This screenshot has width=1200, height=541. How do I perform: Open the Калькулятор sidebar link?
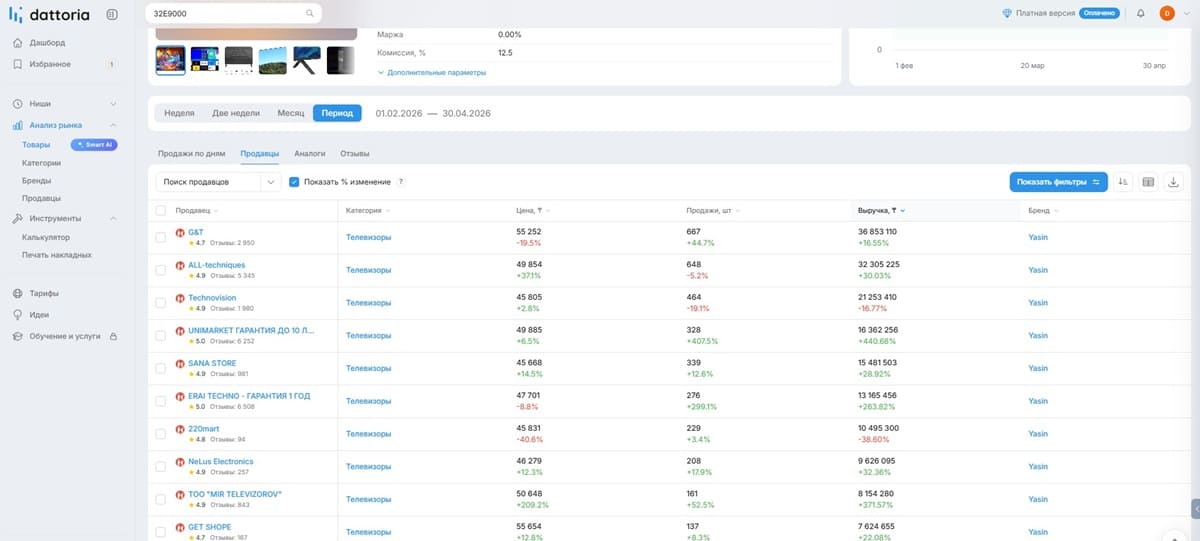point(46,237)
